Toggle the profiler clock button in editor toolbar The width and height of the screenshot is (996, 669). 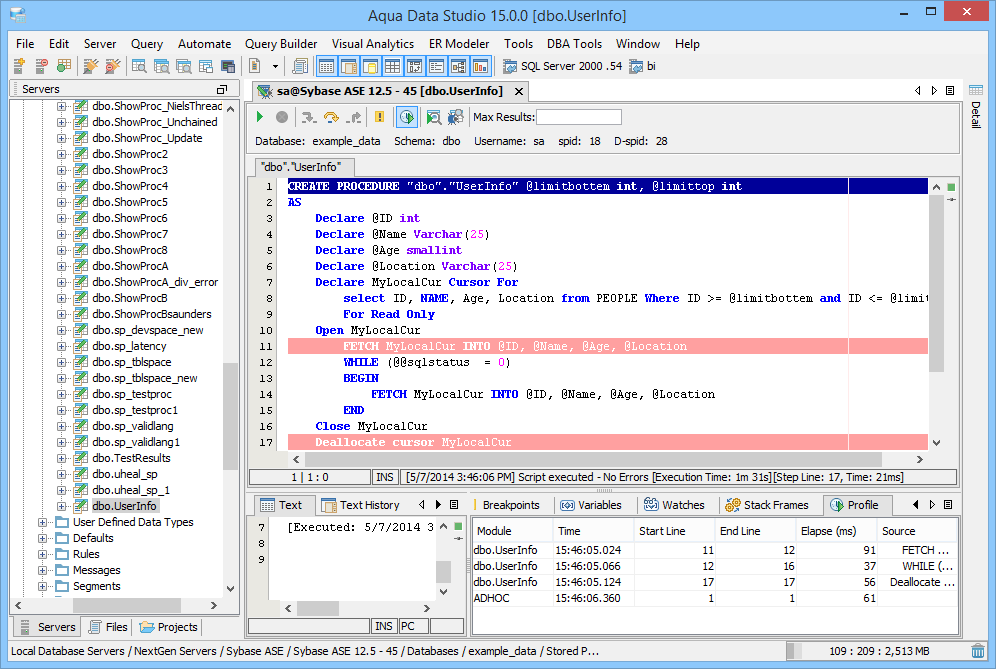coord(407,117)
